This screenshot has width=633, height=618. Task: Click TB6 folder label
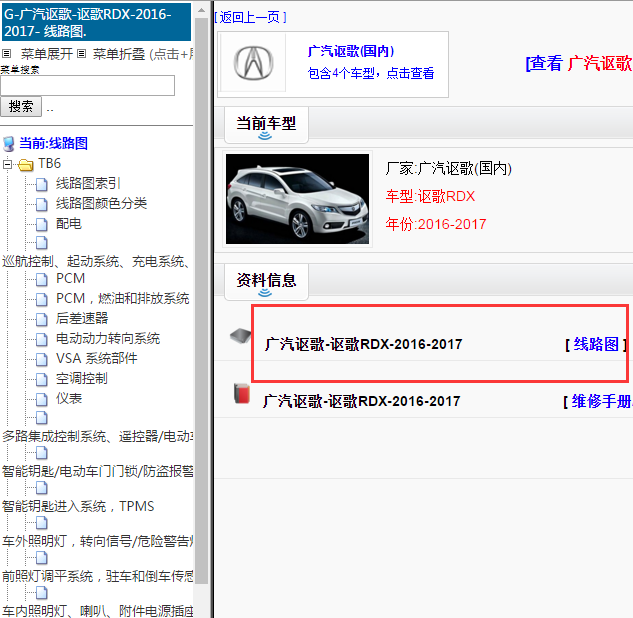[49, 164]
